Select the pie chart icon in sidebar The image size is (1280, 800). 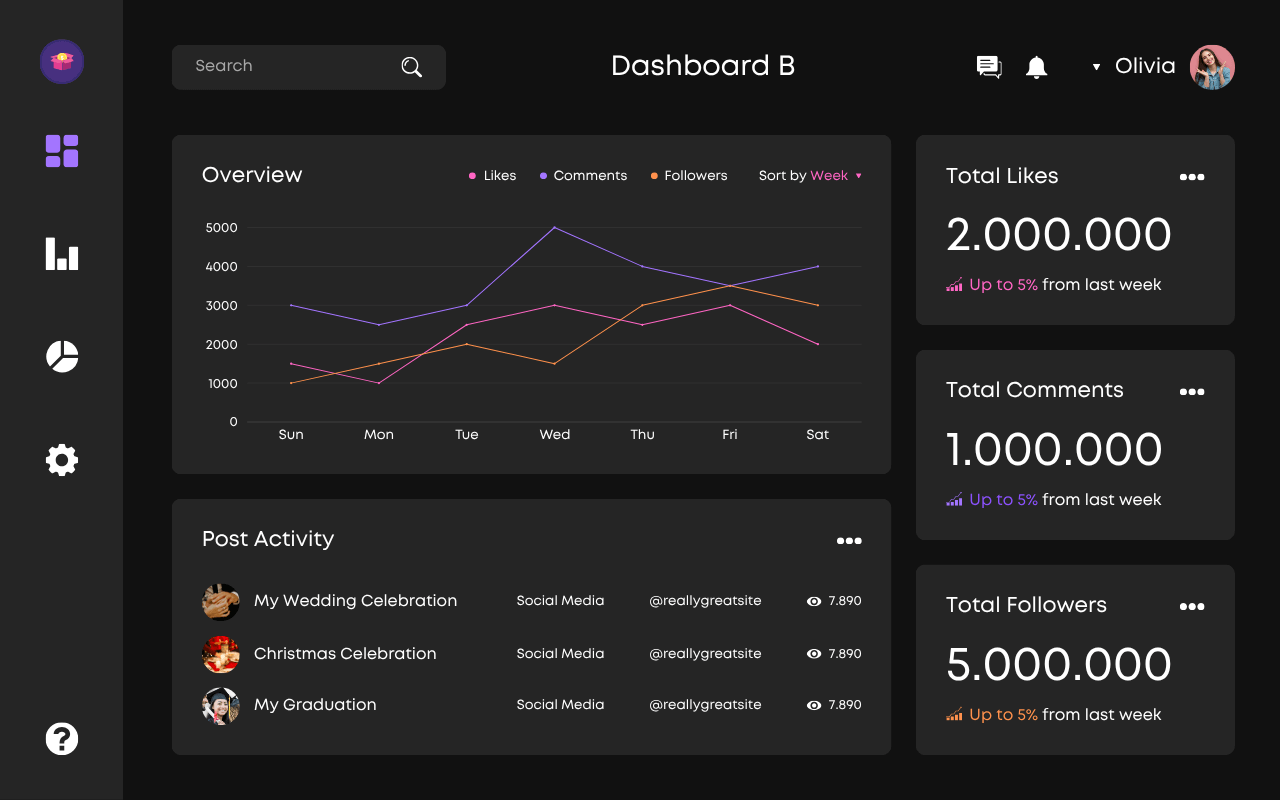click(62, 357)
